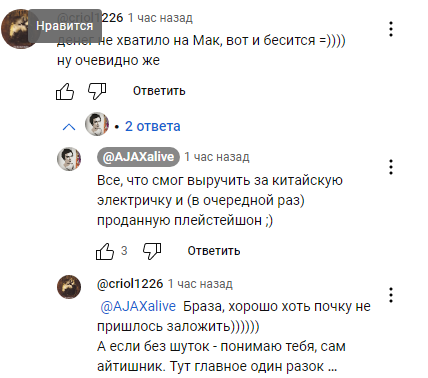The width and height of the screenshot is (428, 378).
Task: Like the top comment about Мак
Action: tap(65, 91)
